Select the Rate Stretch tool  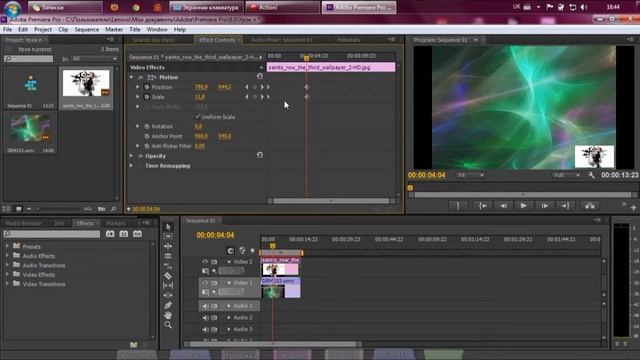point(168,266)
